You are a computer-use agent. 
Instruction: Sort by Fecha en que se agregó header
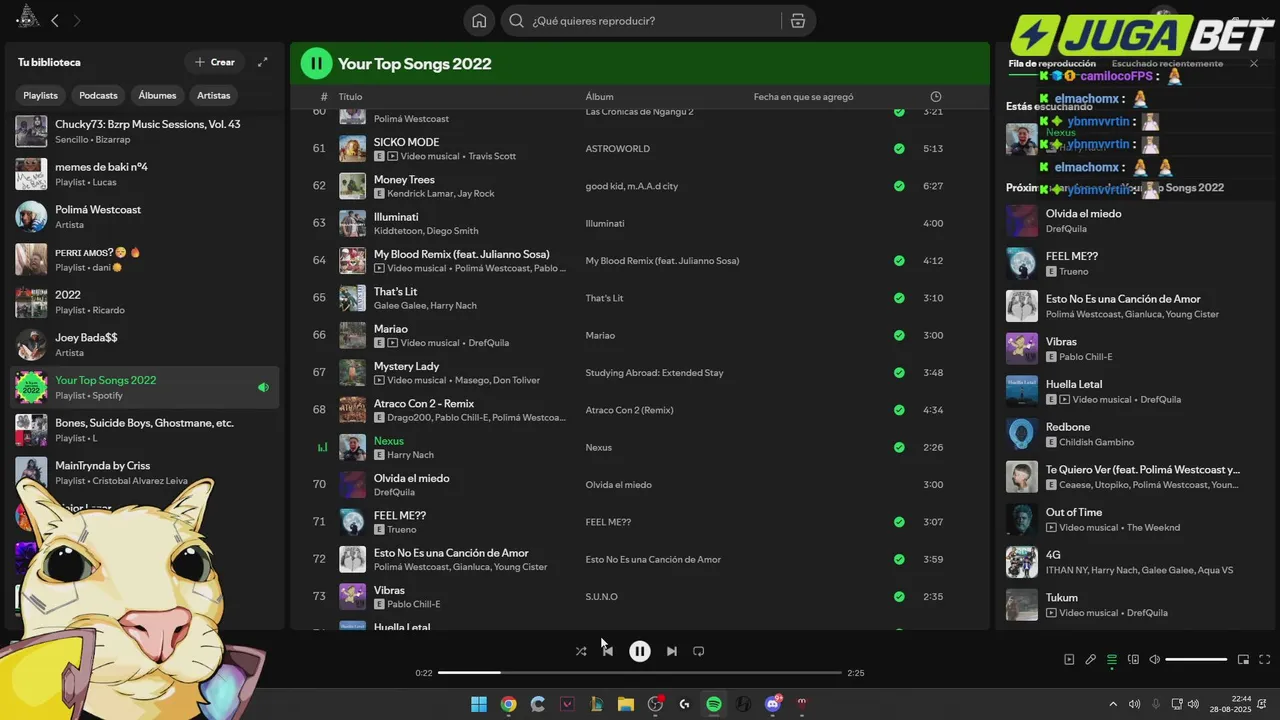803,97
